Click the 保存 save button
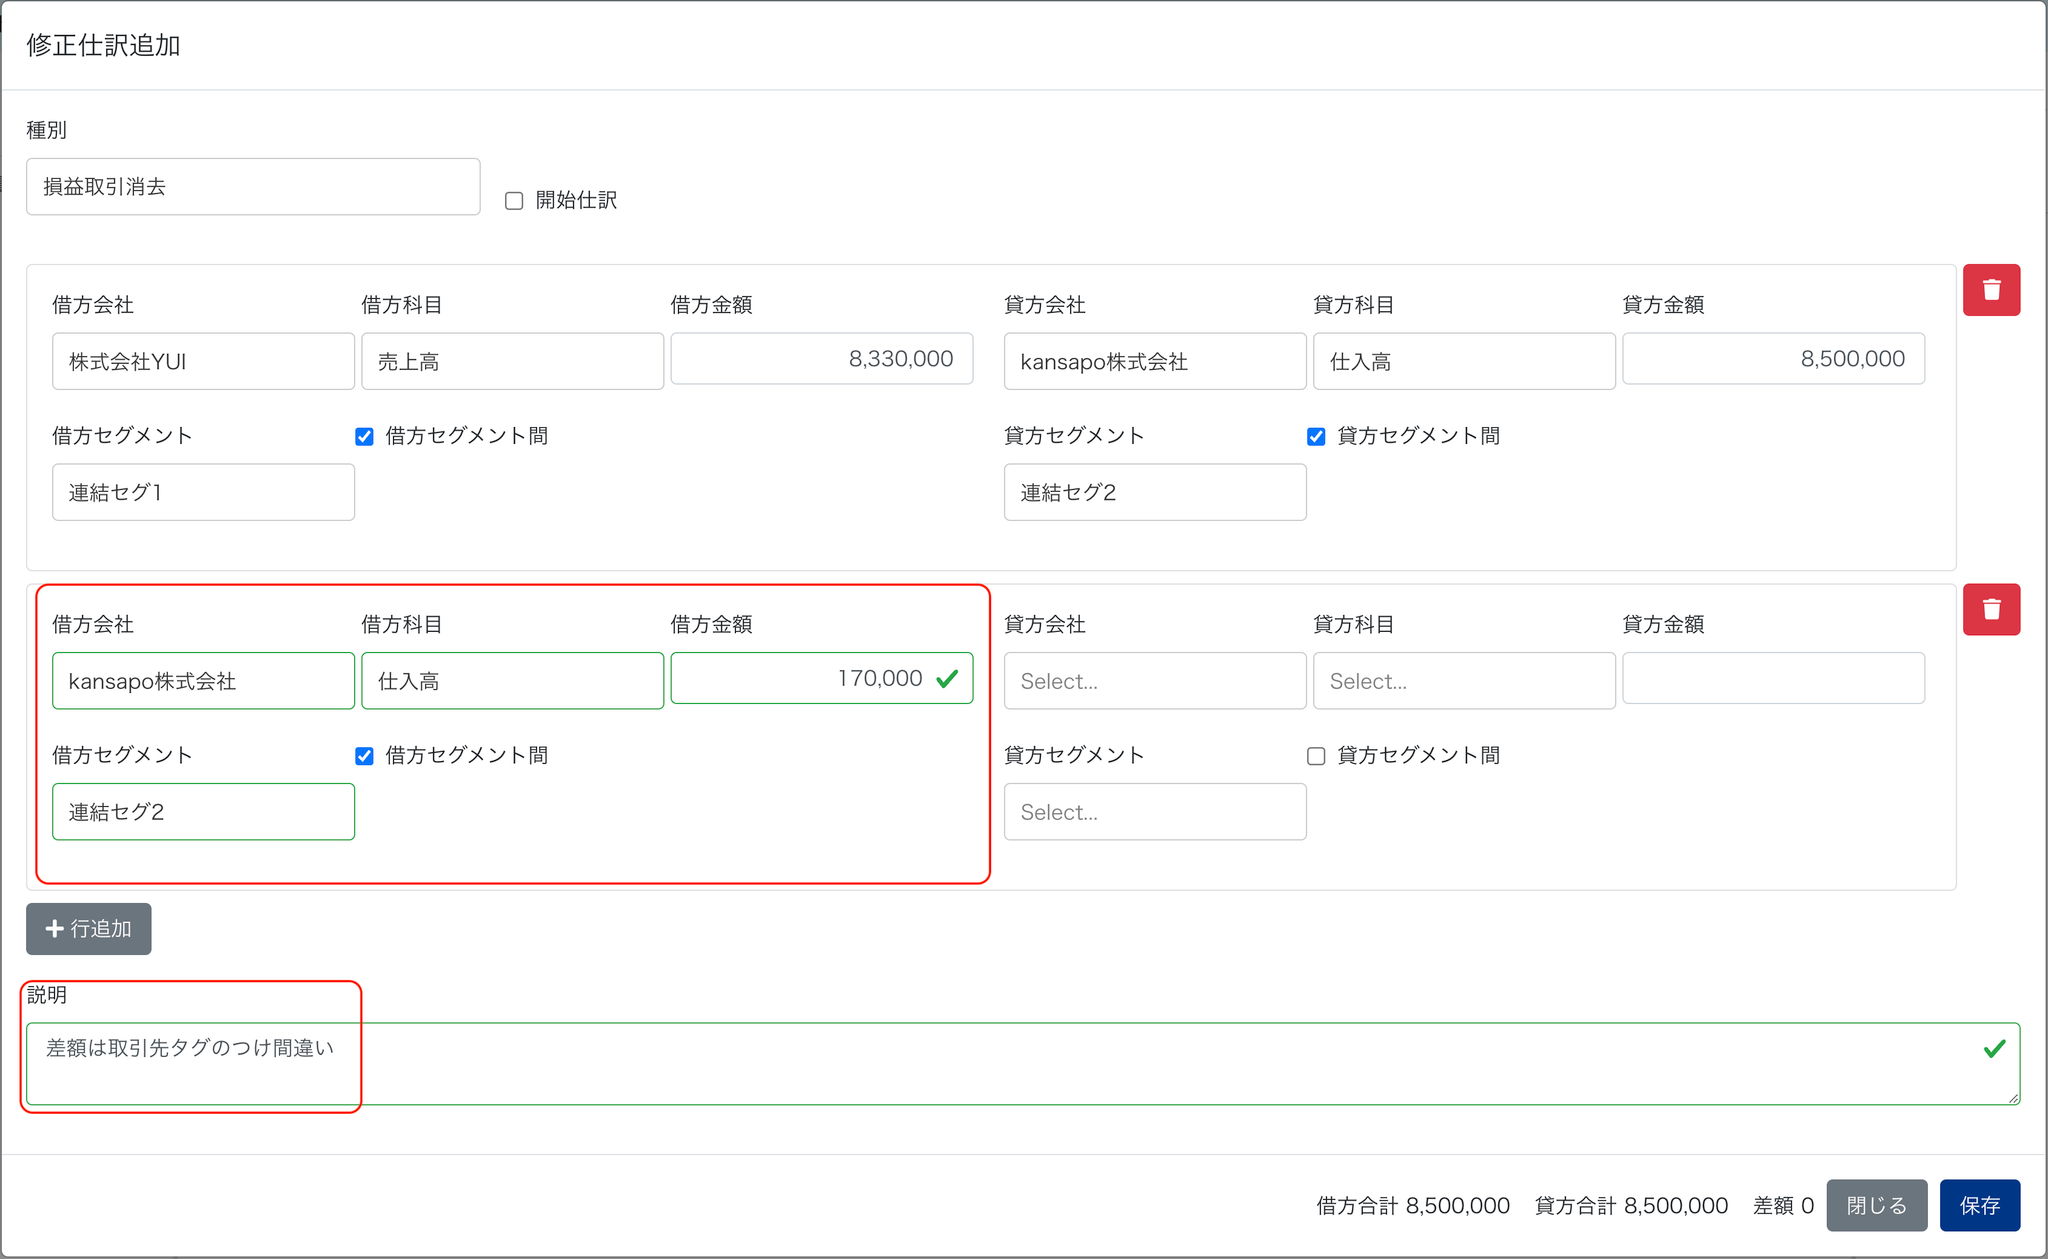Screen dimensions: 2048x1259 point(1979,1205)
